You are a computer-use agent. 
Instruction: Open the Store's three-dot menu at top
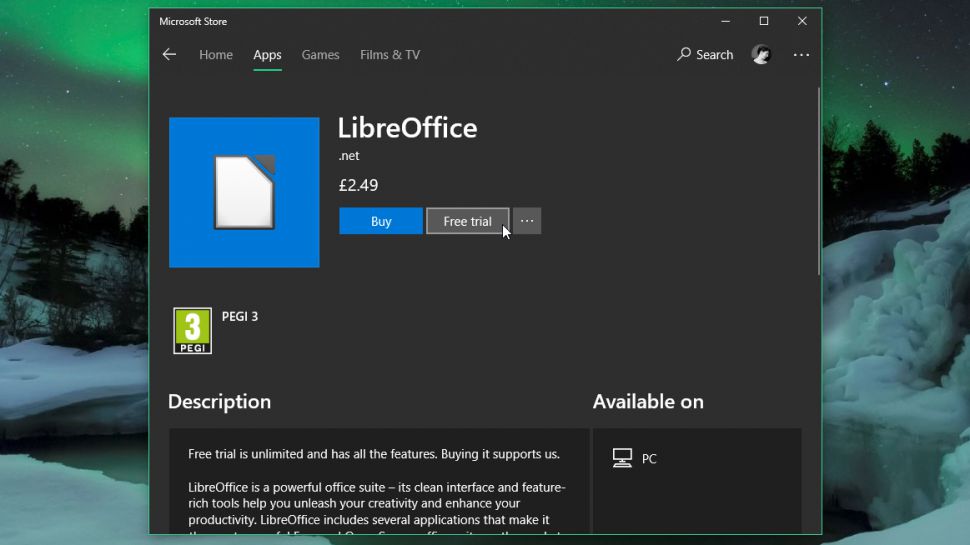click(x=801, y=55)
